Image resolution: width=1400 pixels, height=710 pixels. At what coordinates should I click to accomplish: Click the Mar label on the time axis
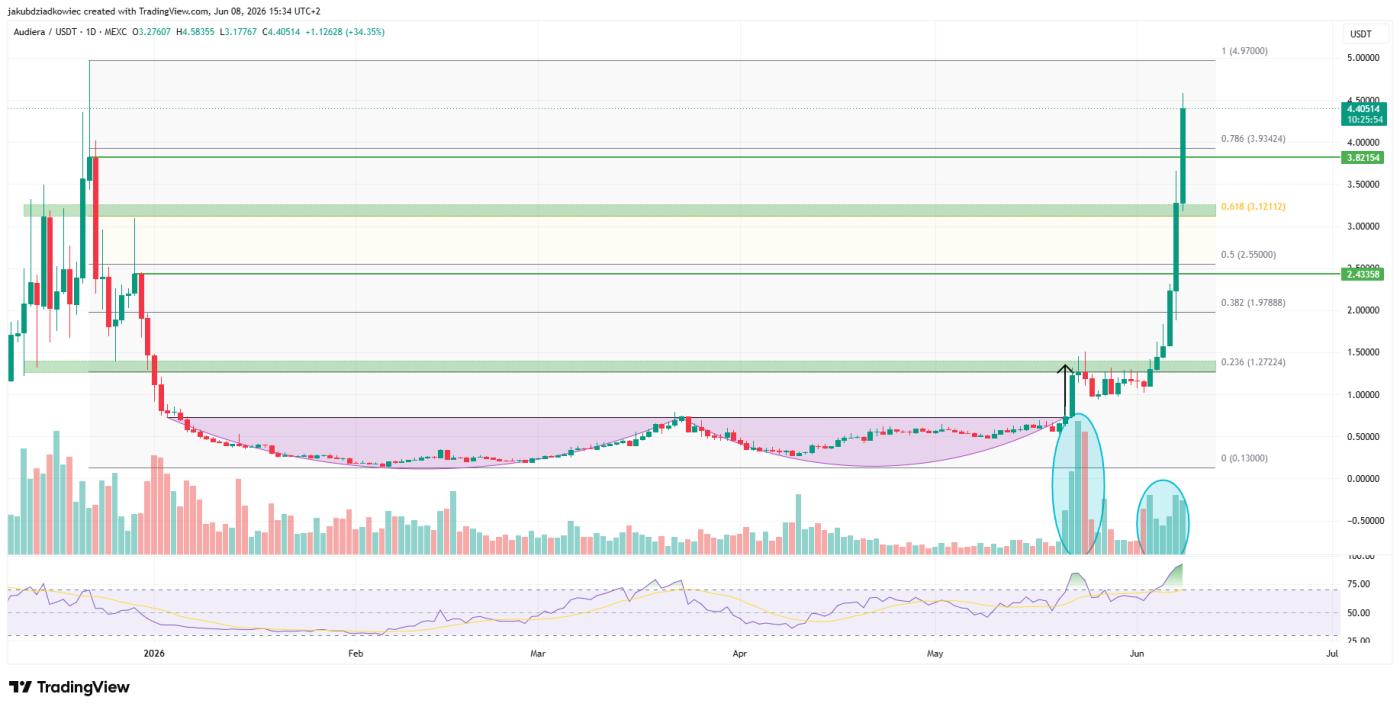click(x=538, y=654)
